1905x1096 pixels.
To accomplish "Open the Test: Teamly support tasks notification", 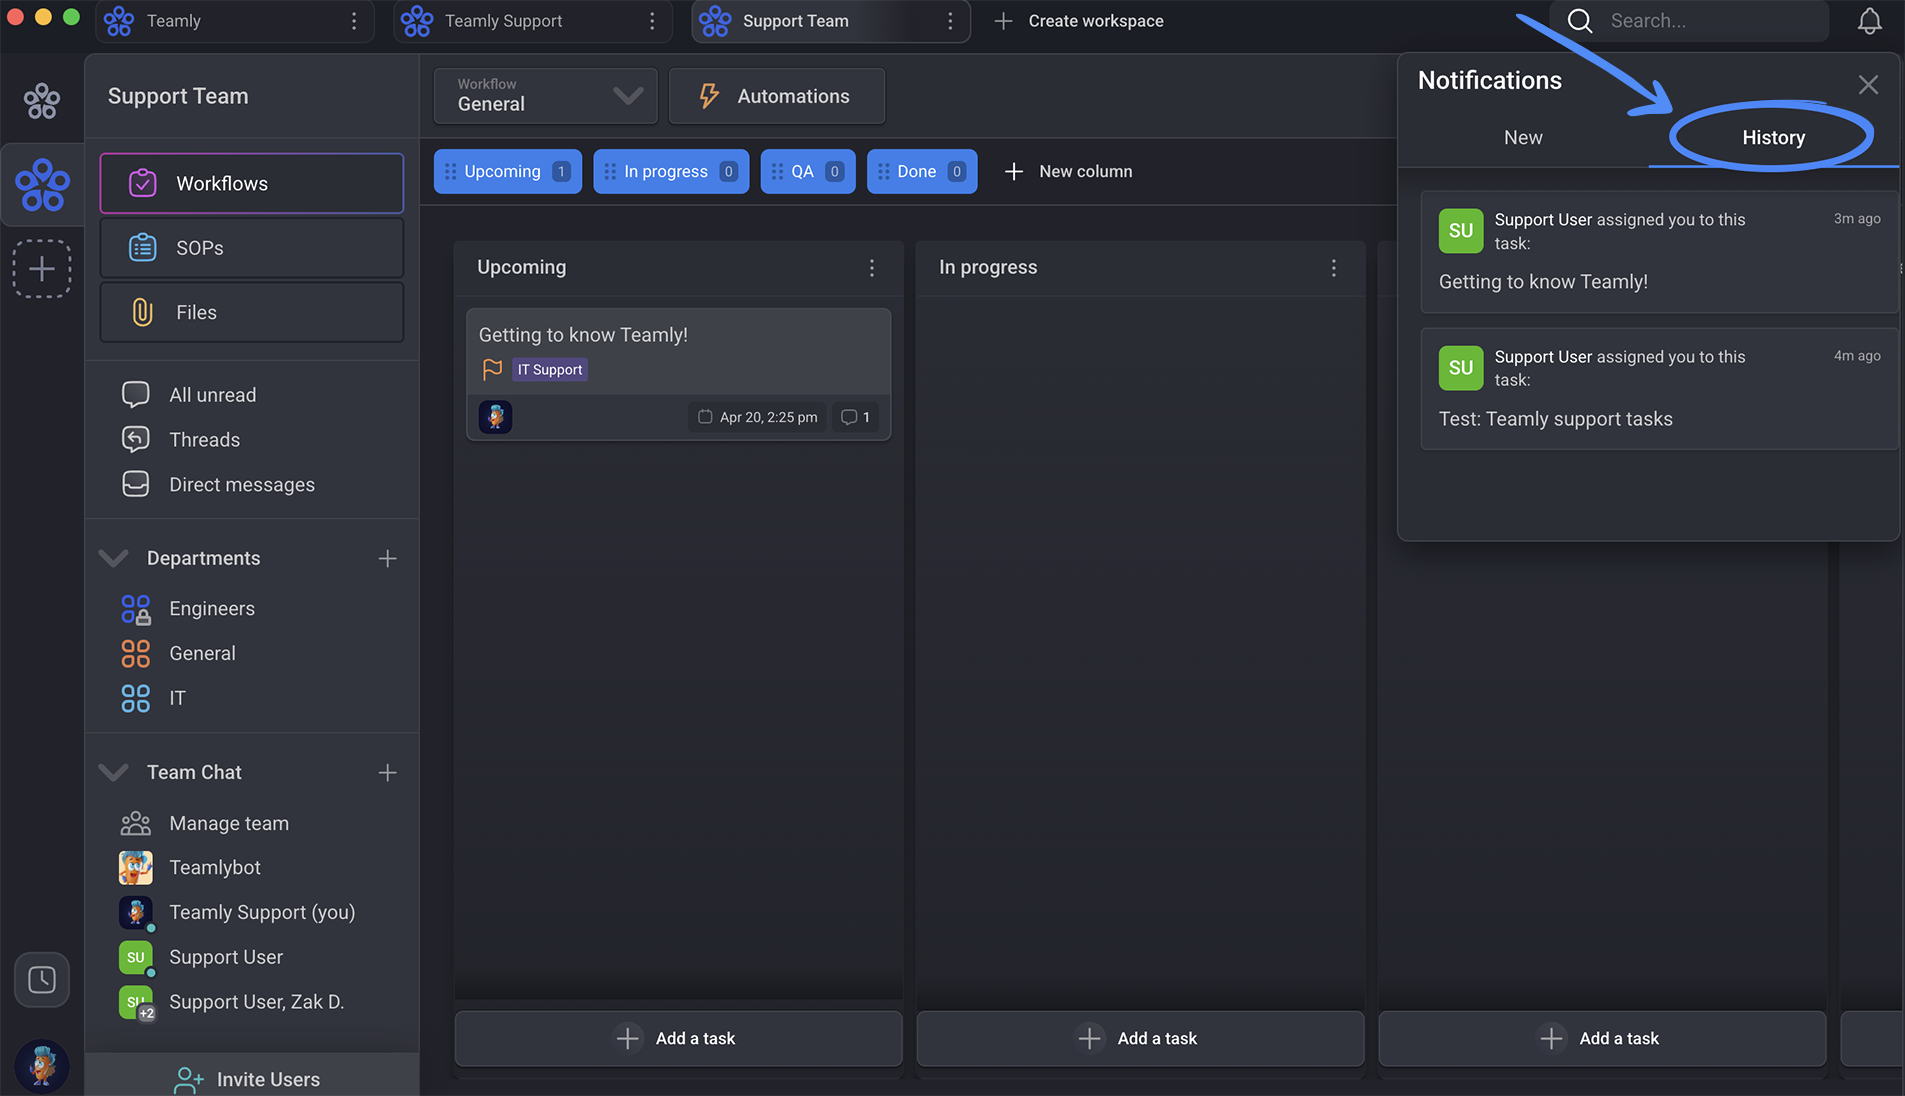I will tap(1659, 388).
